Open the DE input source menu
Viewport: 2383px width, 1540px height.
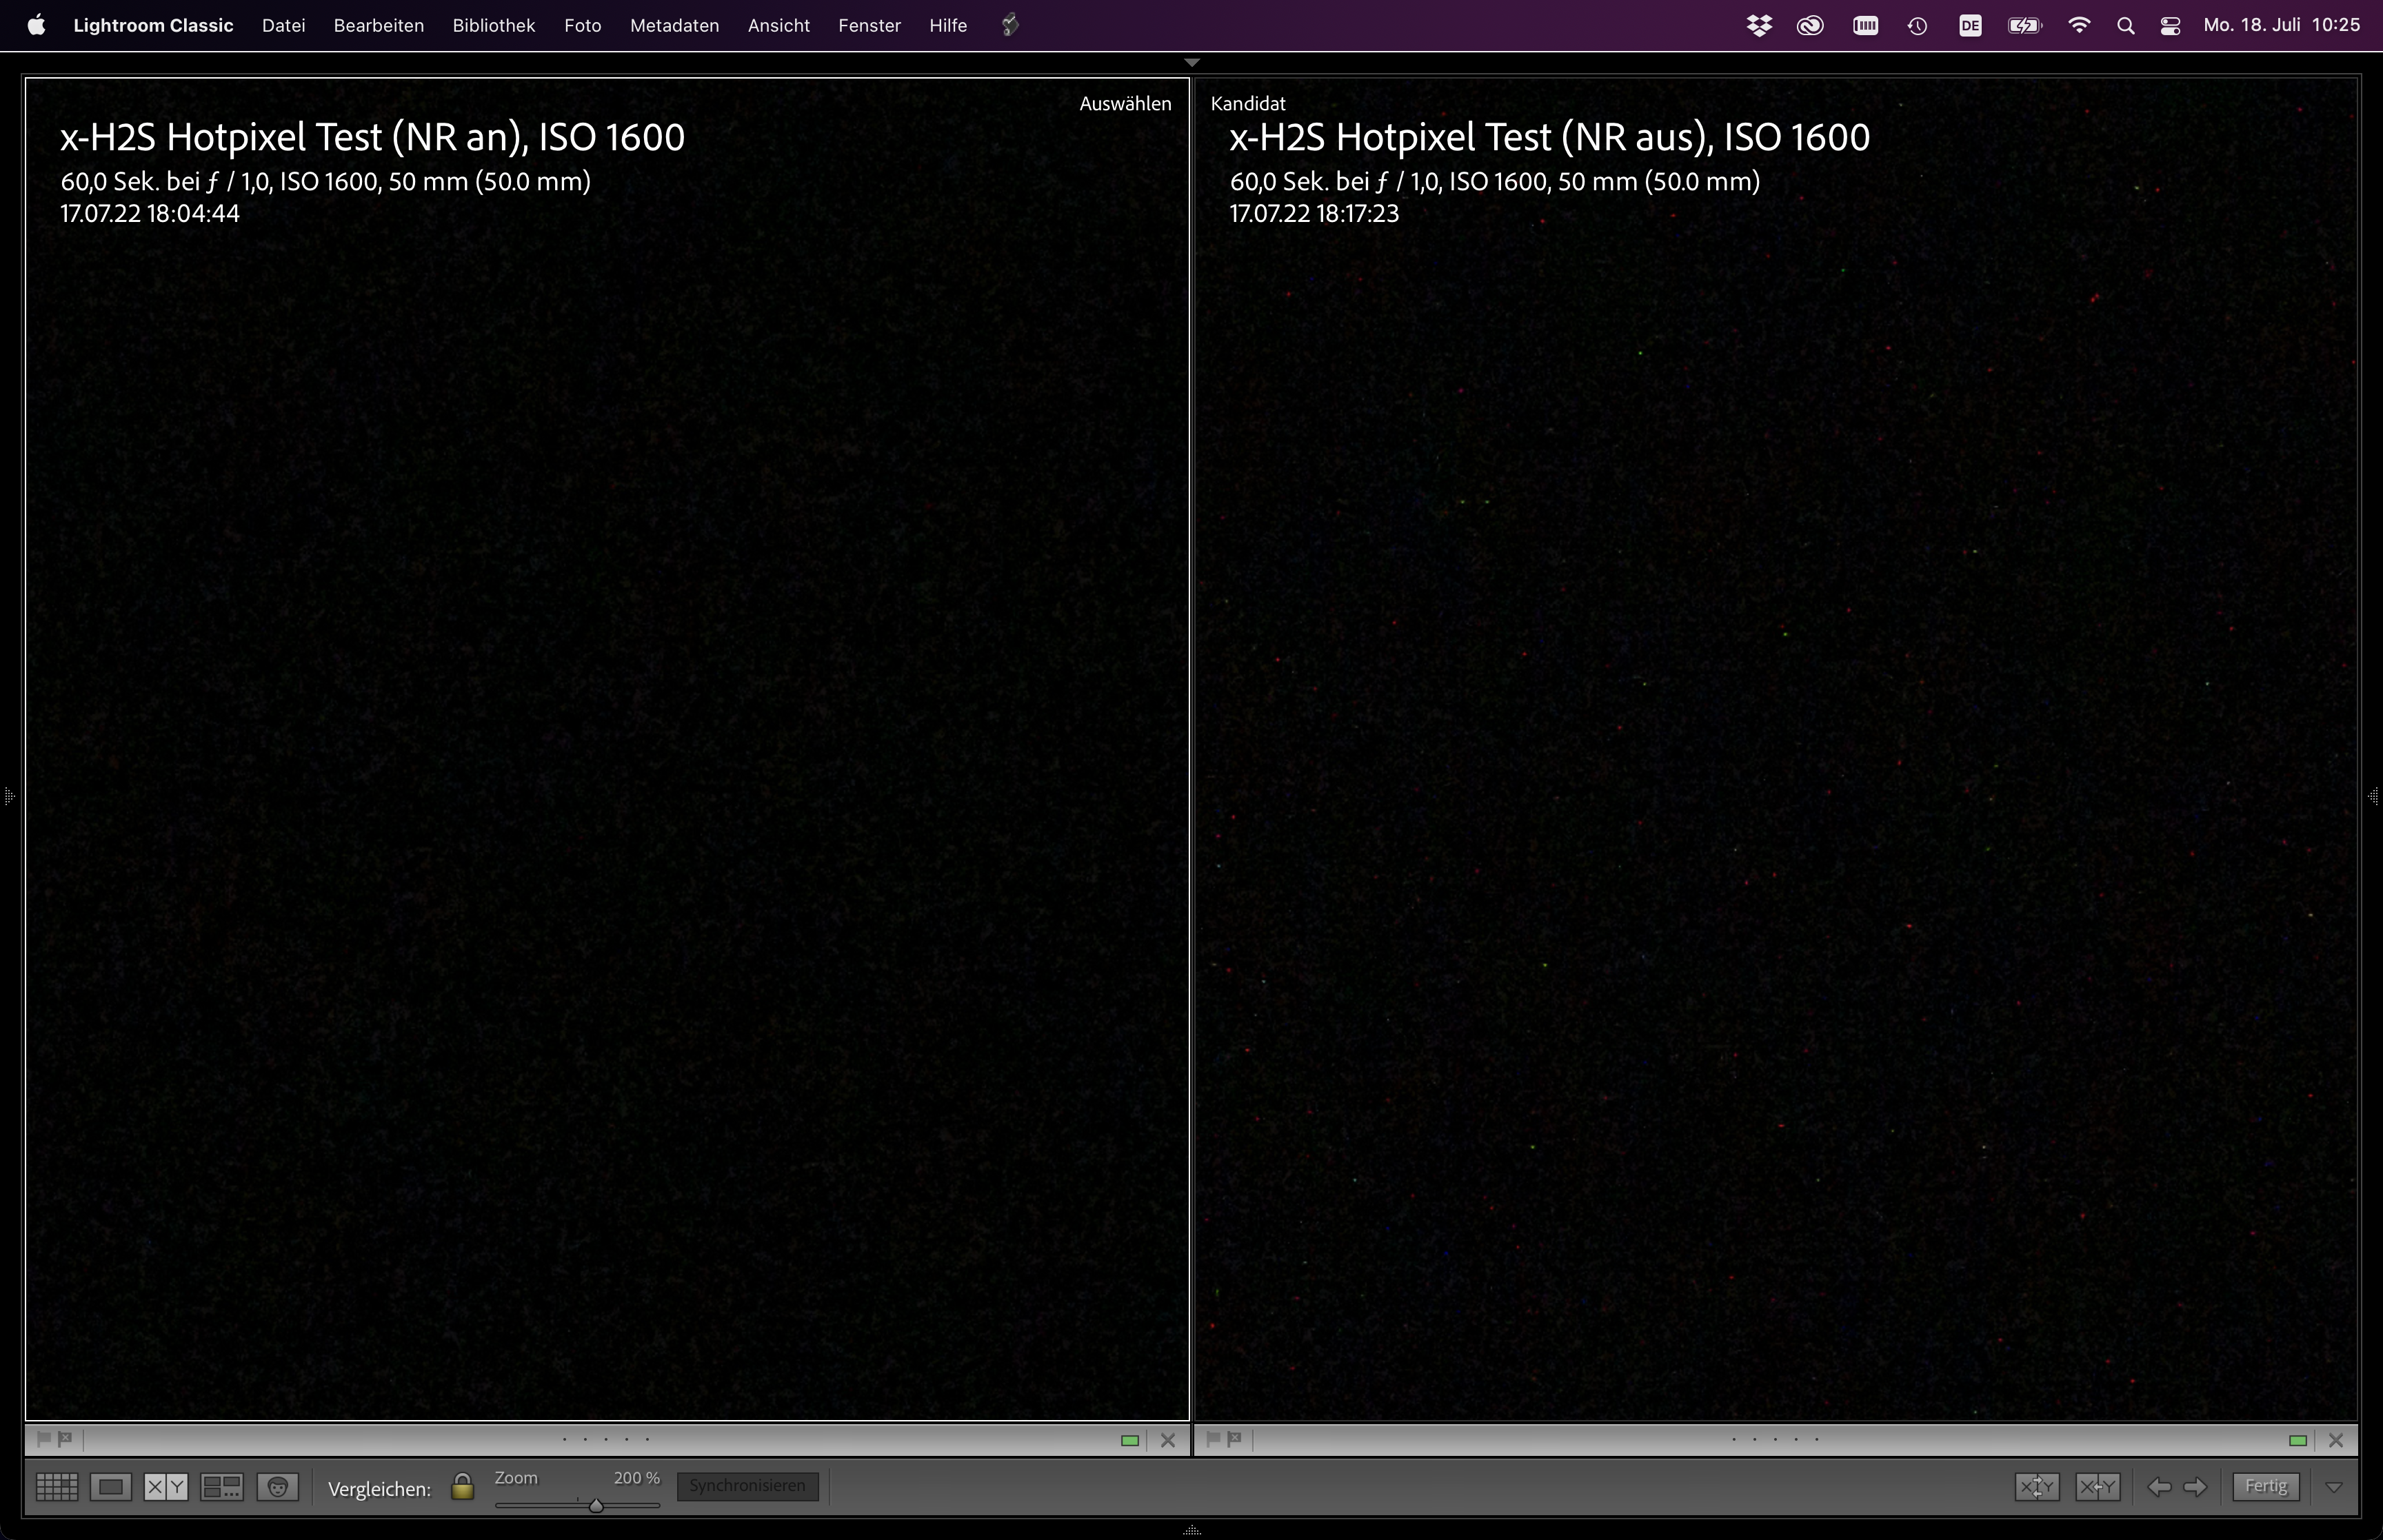pos(1970,26)
